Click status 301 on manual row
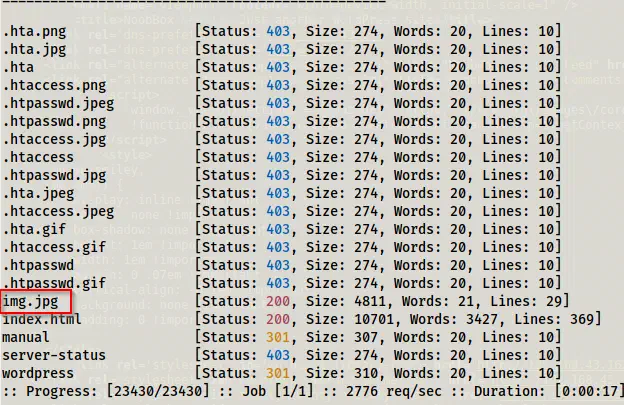Screen dimensions: 624x405 [x=278, y=337]
